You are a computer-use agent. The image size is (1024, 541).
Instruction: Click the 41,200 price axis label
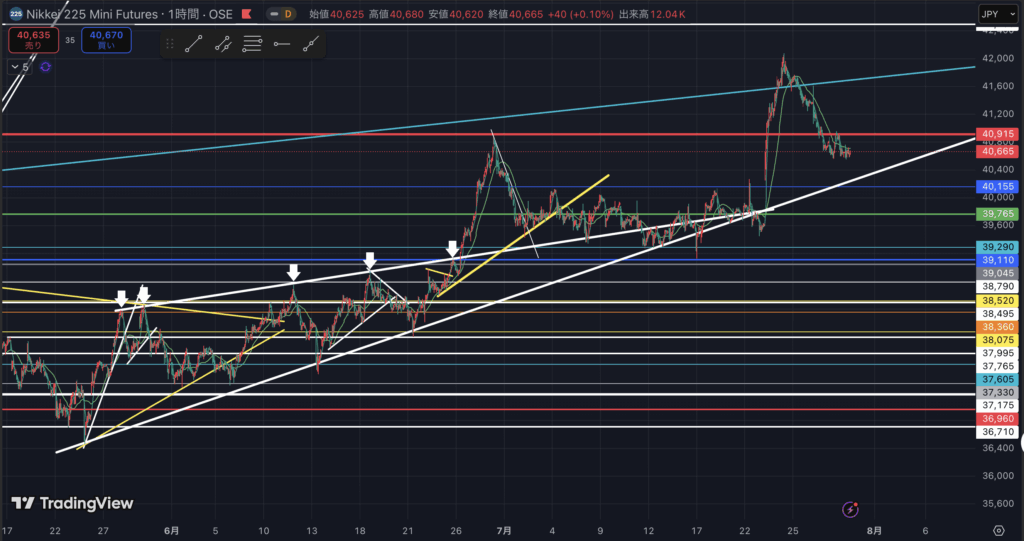tap(997, 114)
